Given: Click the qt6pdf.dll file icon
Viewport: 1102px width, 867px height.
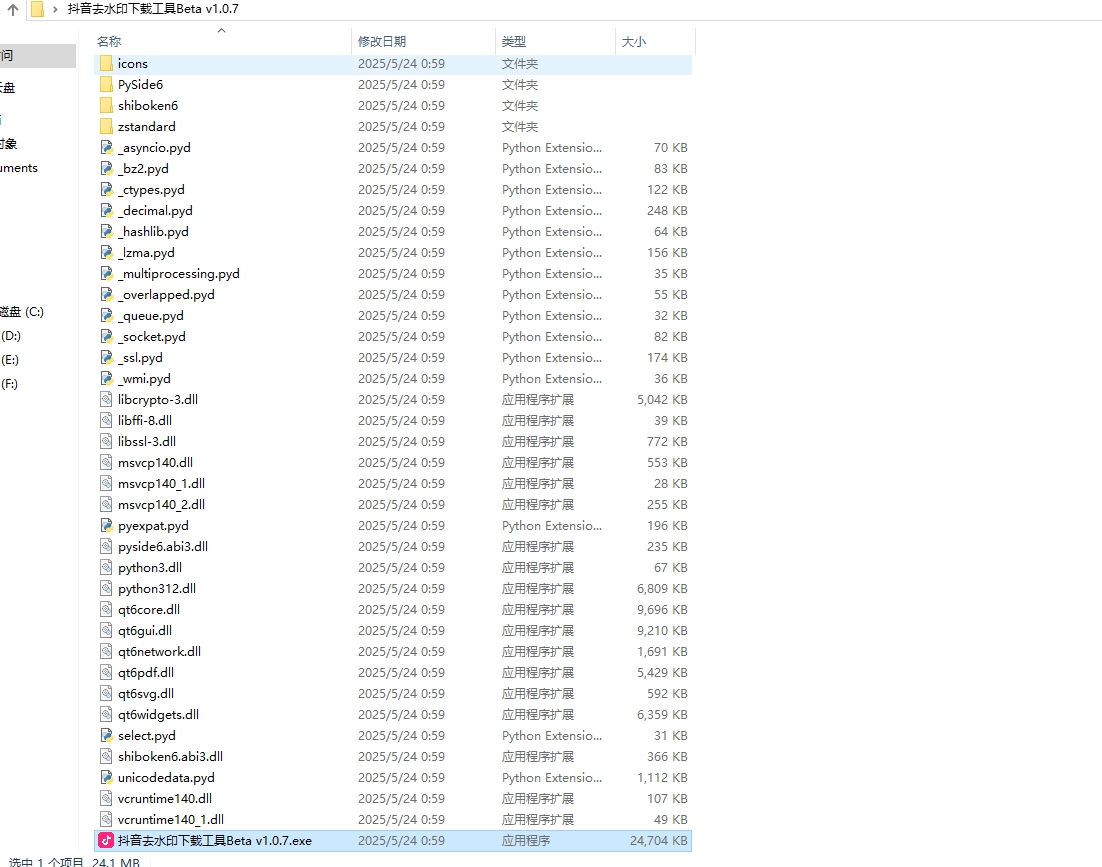Looking at the screenshot, I should coord(106,673).
